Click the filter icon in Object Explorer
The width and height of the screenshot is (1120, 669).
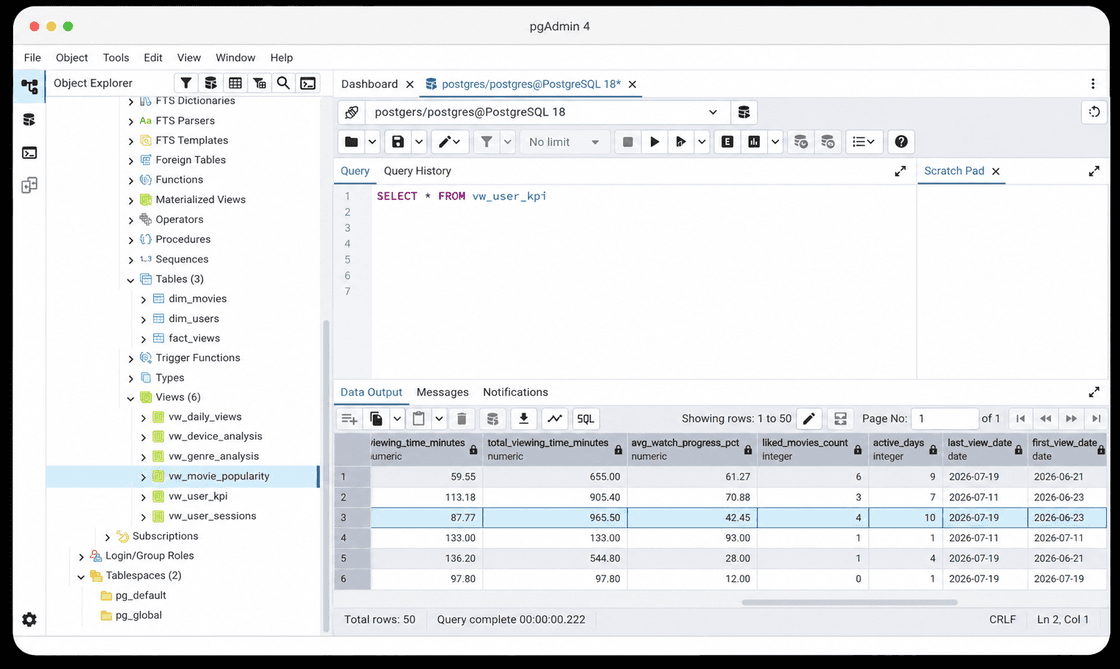point(186,83)
